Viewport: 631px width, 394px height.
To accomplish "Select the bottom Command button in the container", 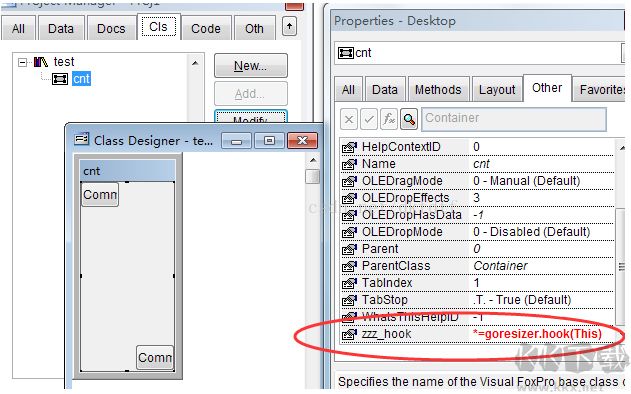I will point(155,357).
